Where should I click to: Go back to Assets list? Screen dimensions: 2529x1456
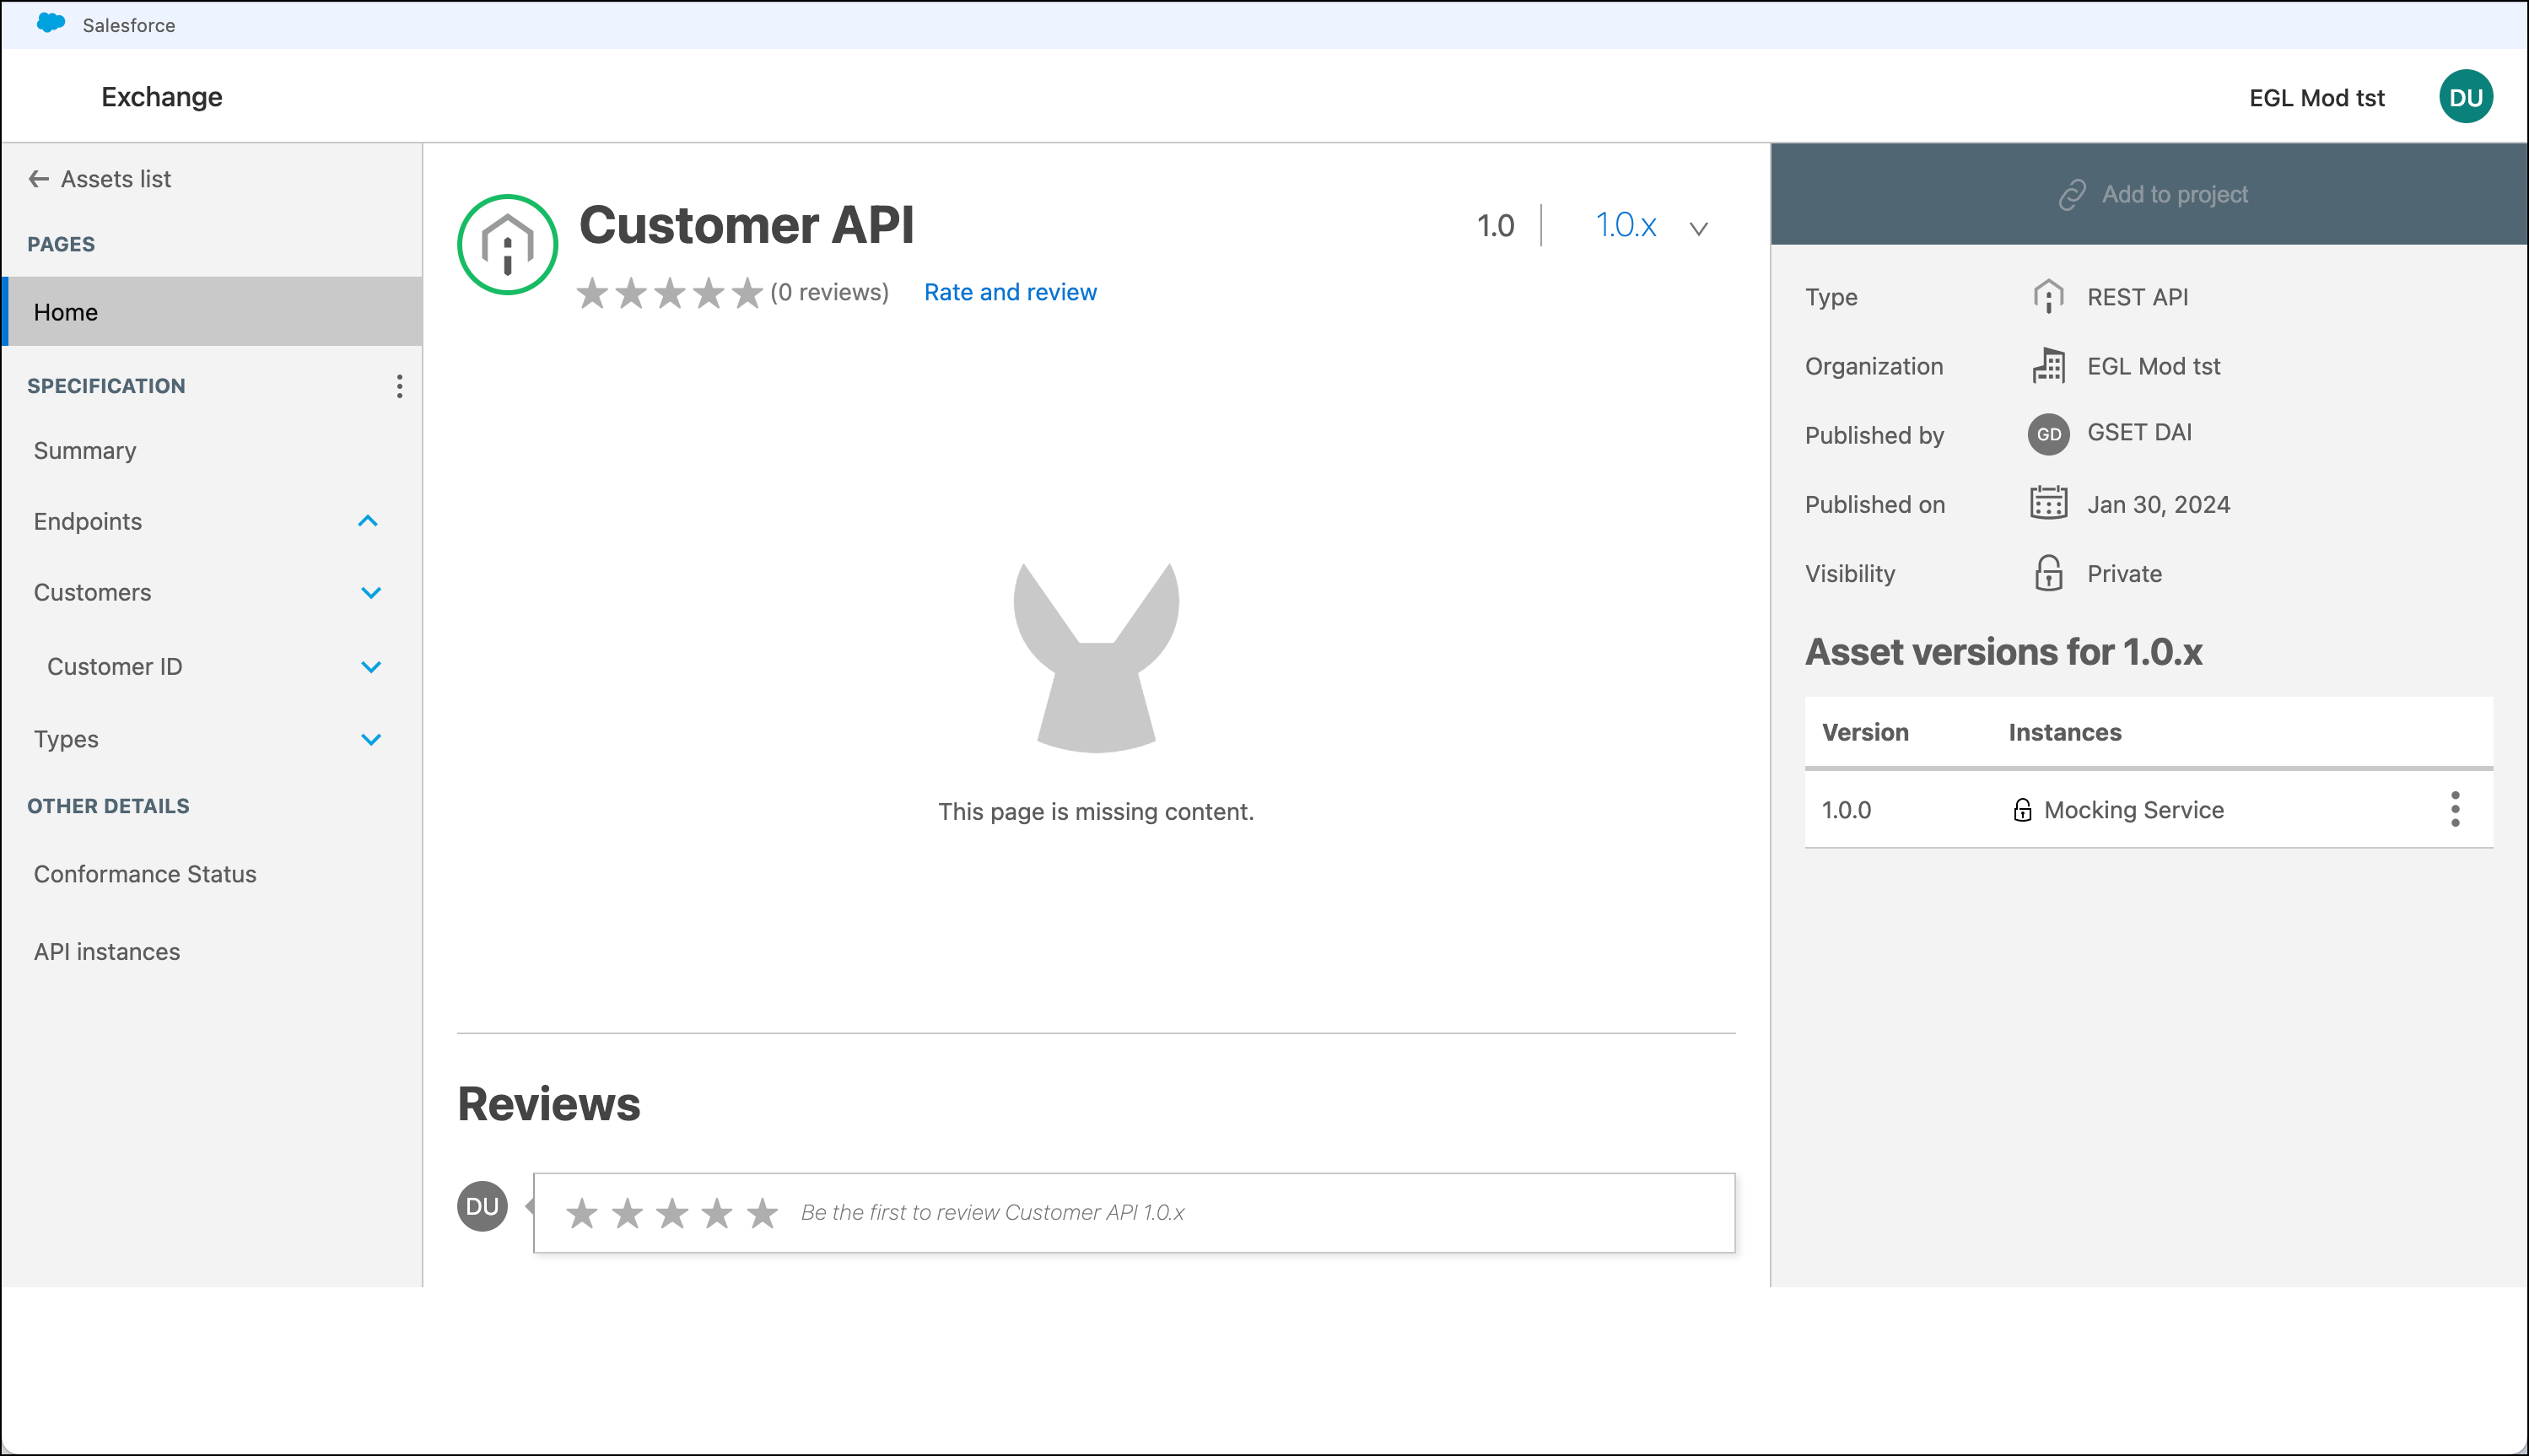pos(116,179)
